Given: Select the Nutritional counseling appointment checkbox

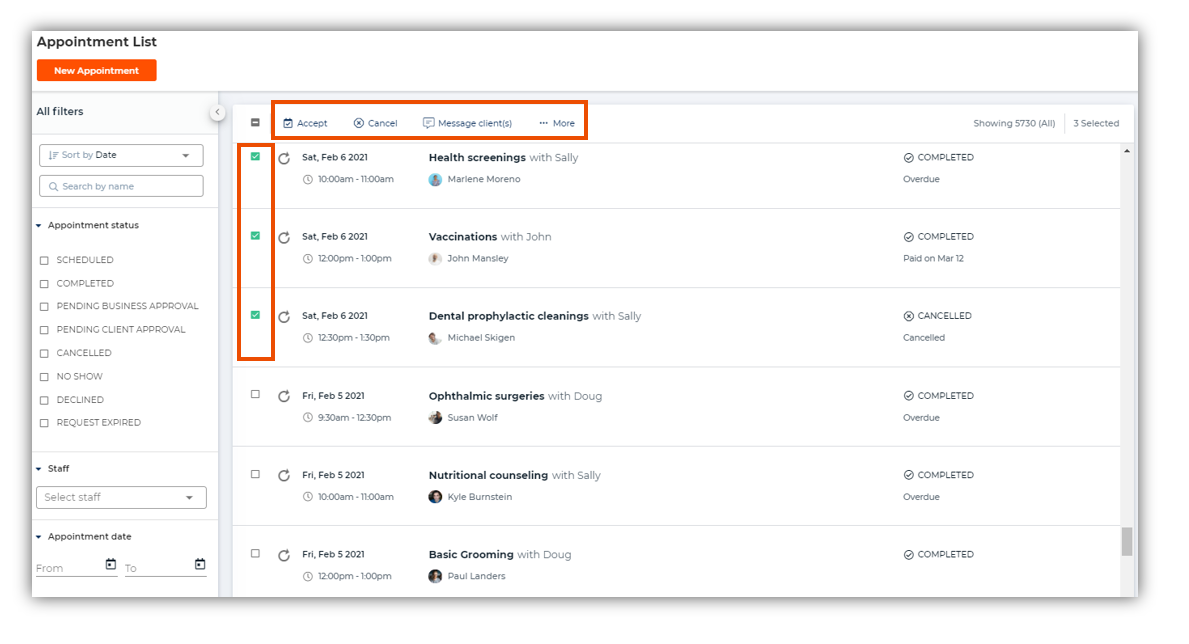Looking at the screenshot, I should coord(256,474).
